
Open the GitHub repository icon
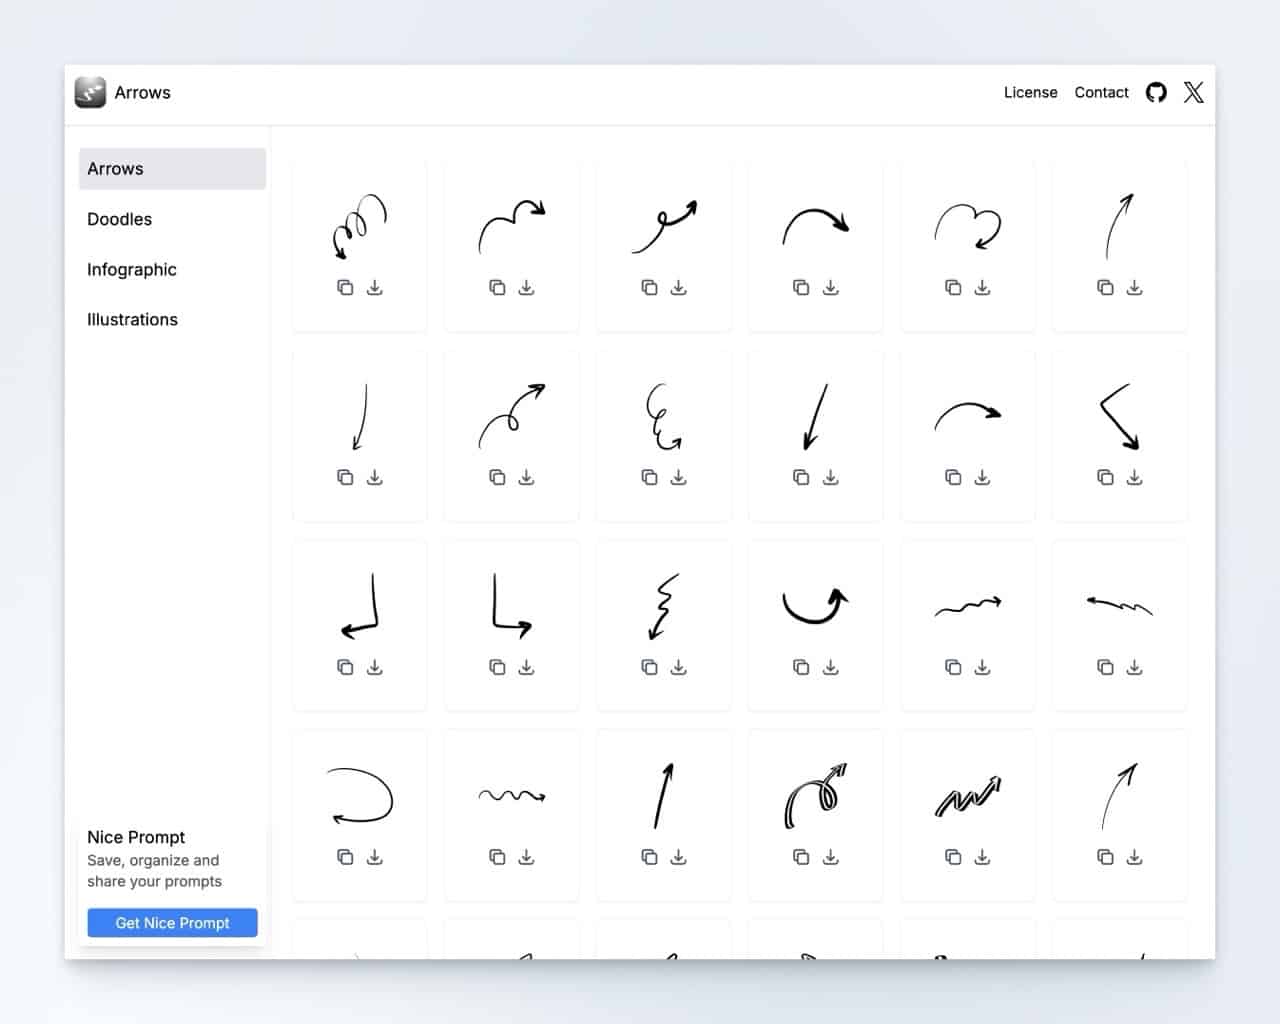1156,93
